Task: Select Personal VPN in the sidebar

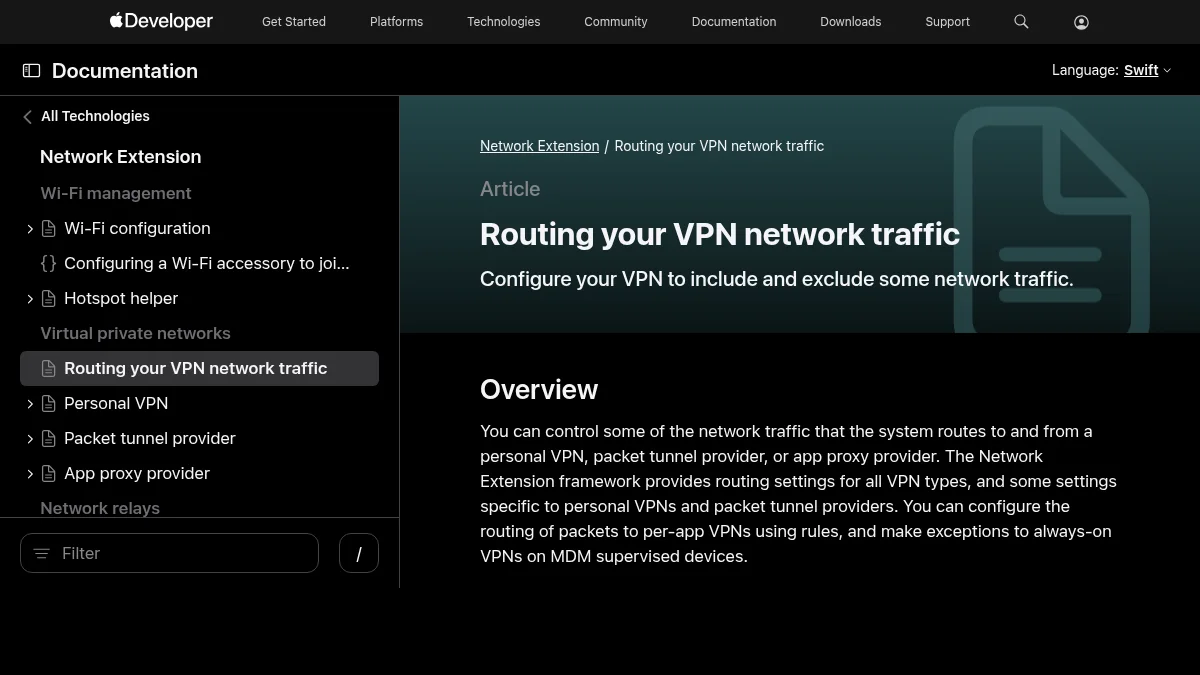Action: 116,404
